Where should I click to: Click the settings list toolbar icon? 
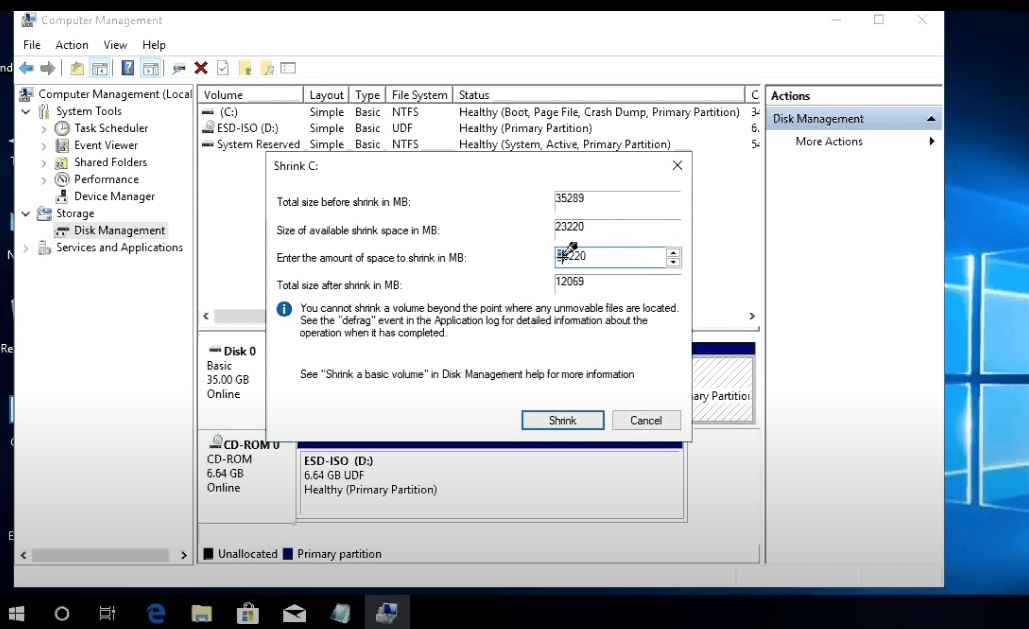pos(288,68)
